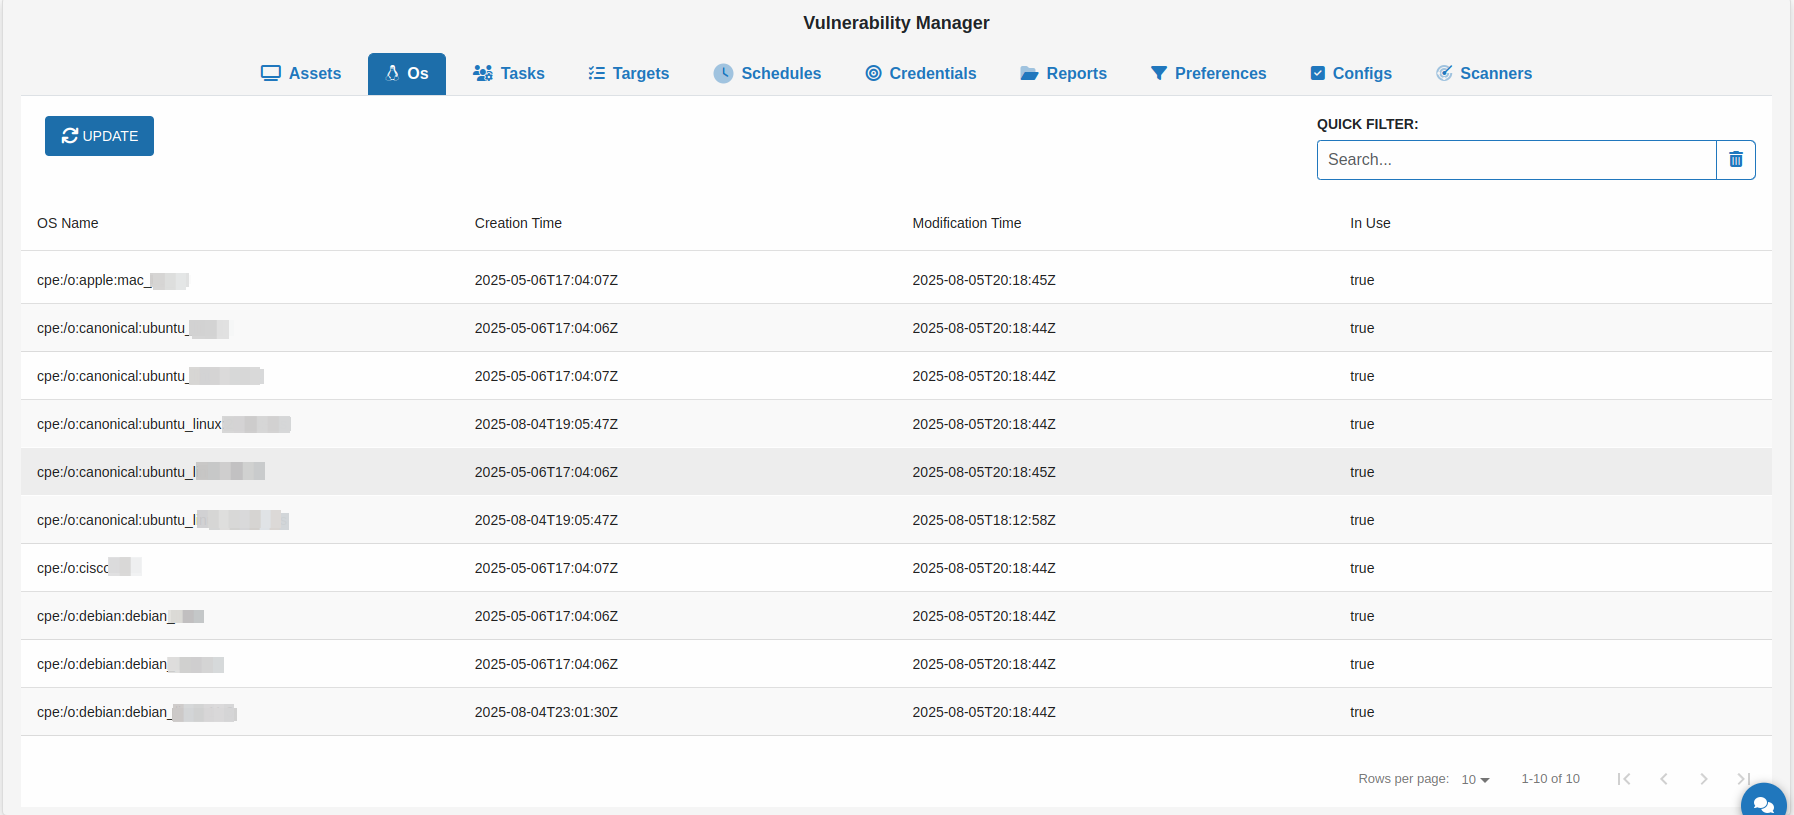Select the Reports tab
Image resolution: width=1794 pixels, height=815 pixels.
[1063, 74]
